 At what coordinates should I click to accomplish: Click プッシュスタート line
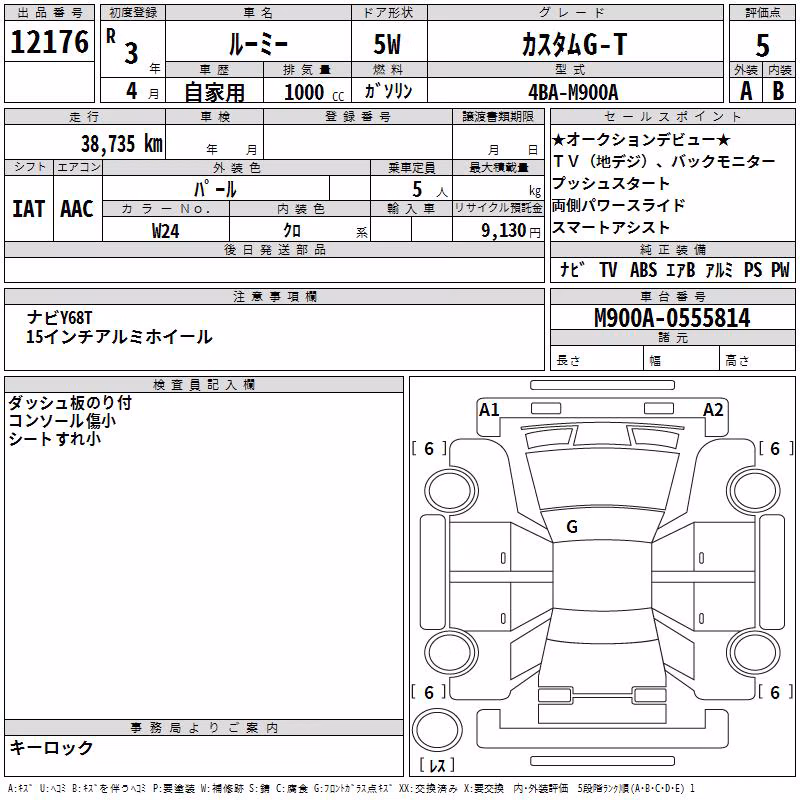tap(611, 183)
